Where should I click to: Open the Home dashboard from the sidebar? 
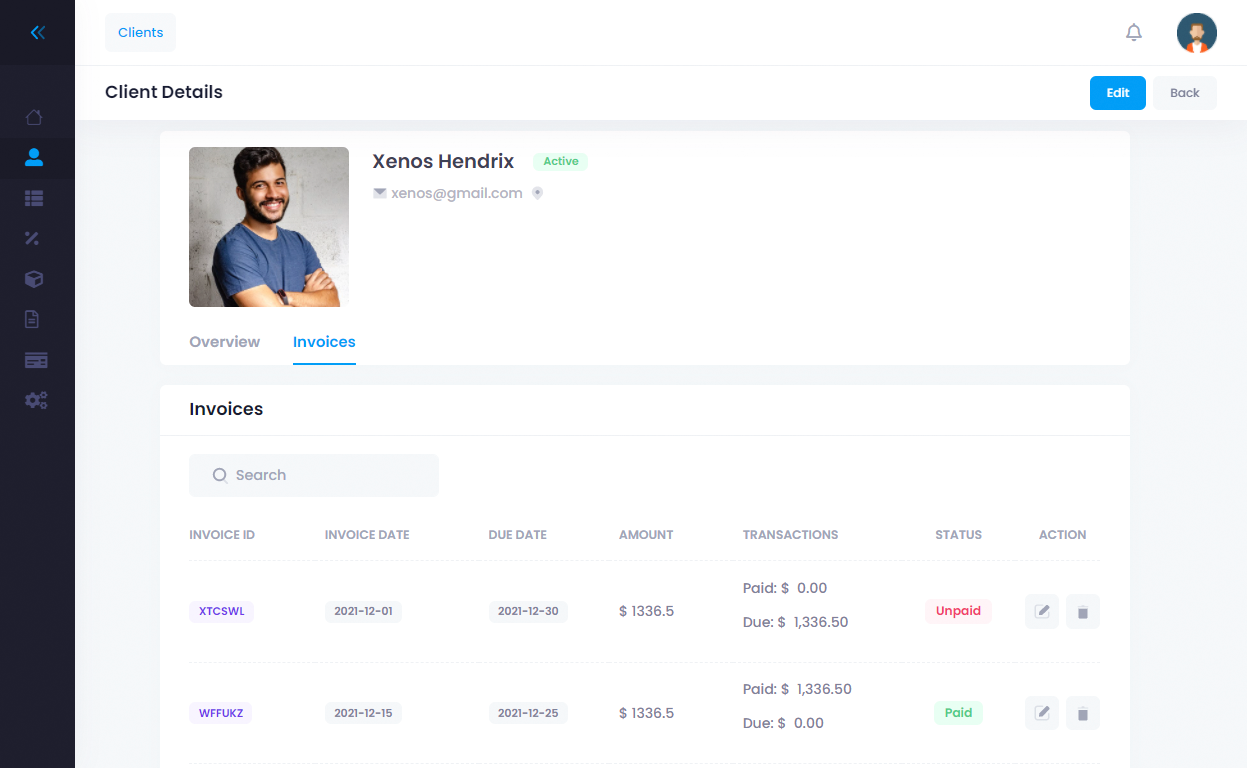point(35,117)
